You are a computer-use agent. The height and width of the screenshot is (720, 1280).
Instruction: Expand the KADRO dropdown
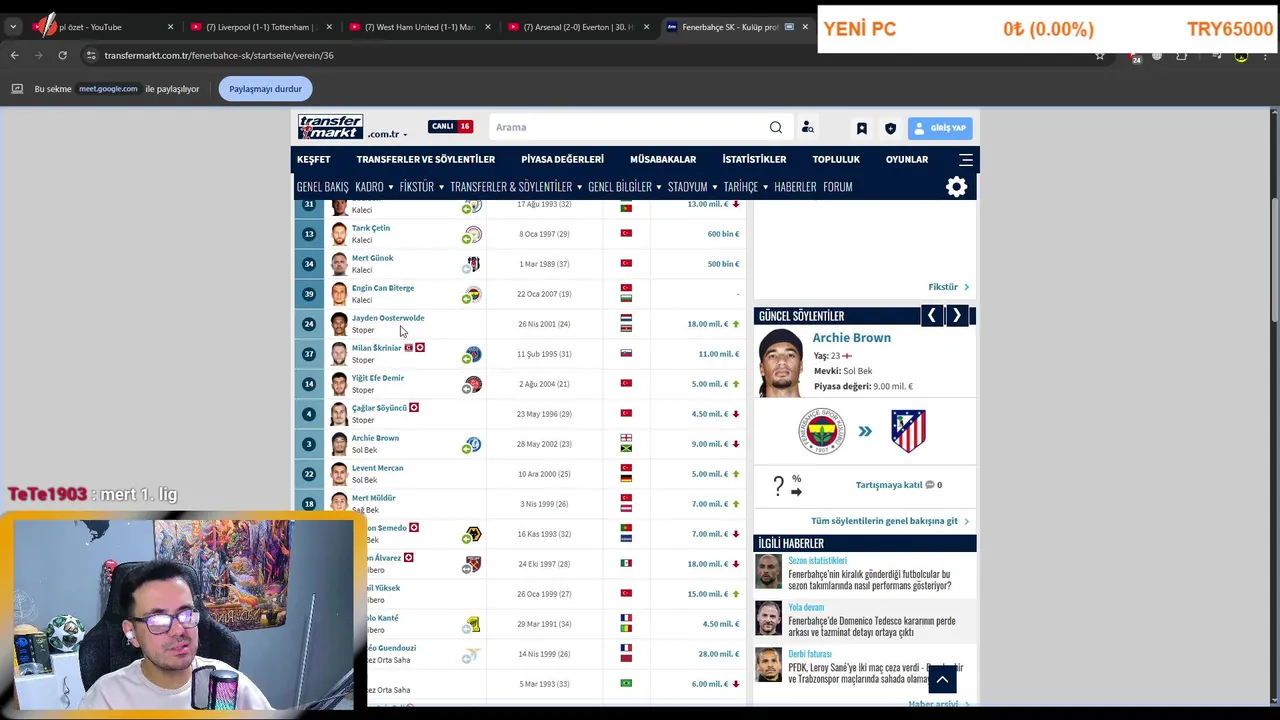373,187
